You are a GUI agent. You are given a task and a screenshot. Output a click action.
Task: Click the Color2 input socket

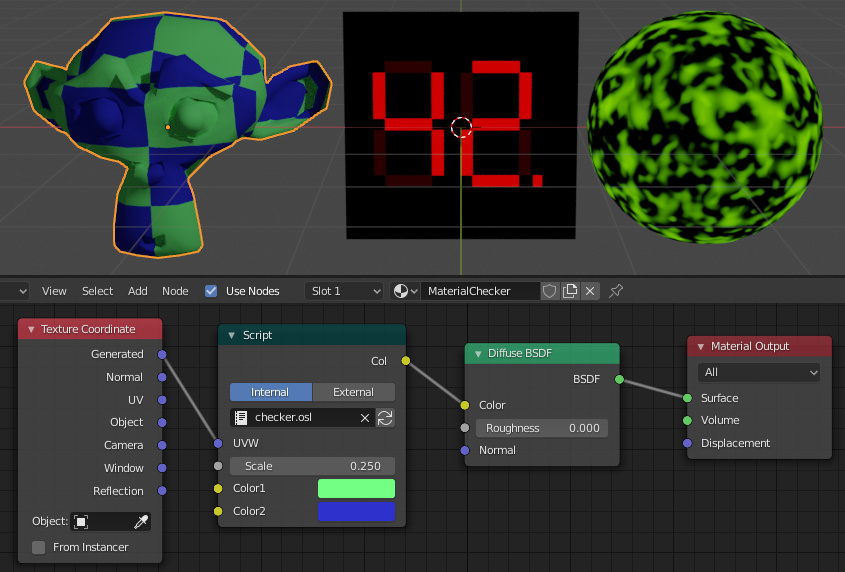pos(218,511)
